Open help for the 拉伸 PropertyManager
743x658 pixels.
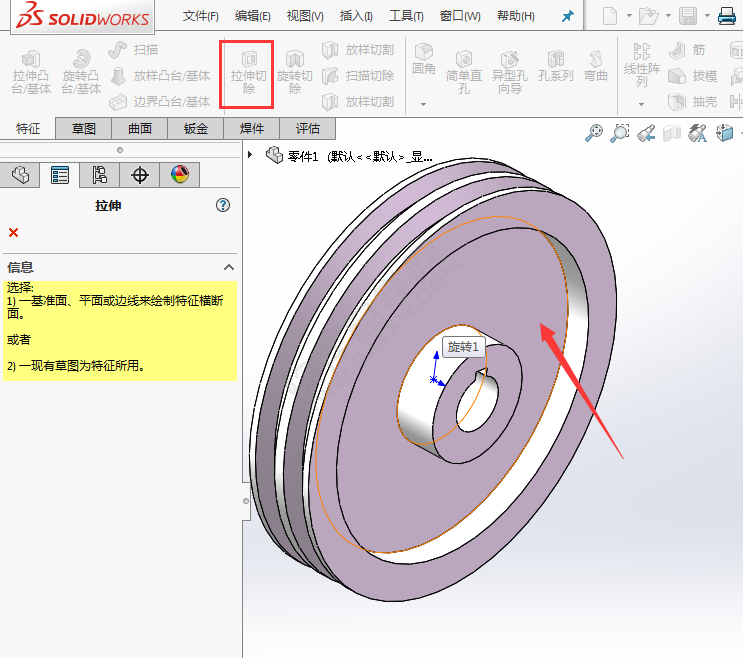(x=223, y=205)
